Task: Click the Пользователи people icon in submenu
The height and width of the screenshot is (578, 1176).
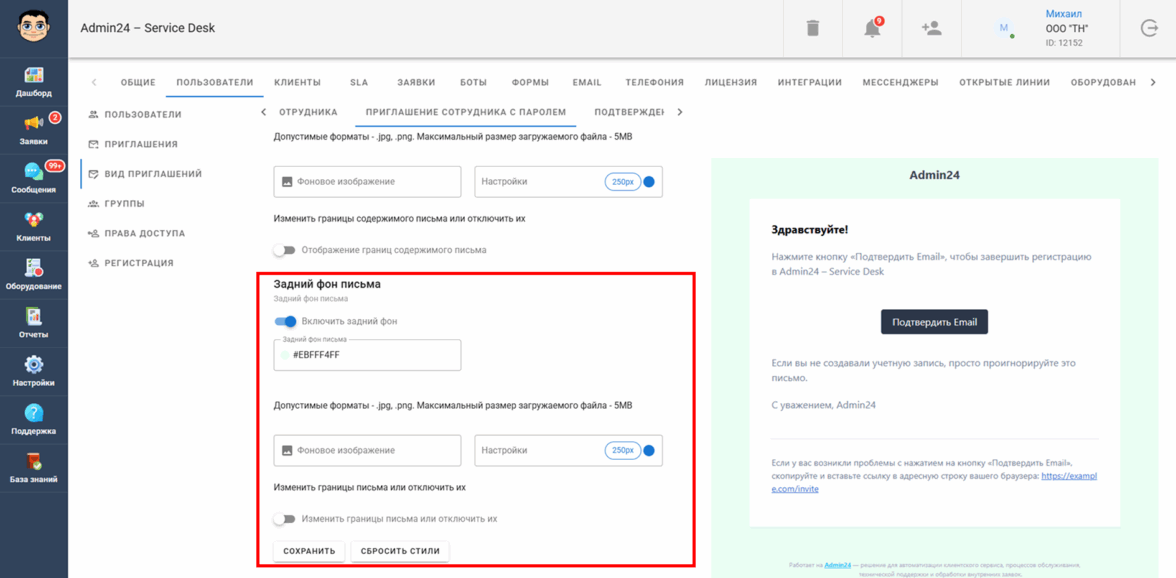Action: point(94,115)
